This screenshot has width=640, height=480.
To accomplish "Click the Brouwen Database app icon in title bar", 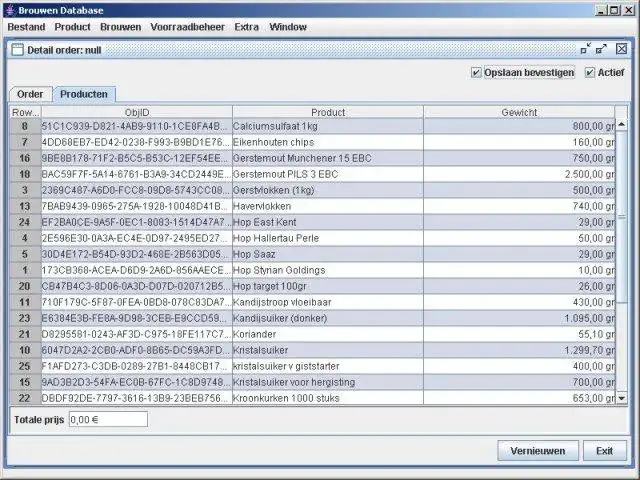I will [11, 10].
